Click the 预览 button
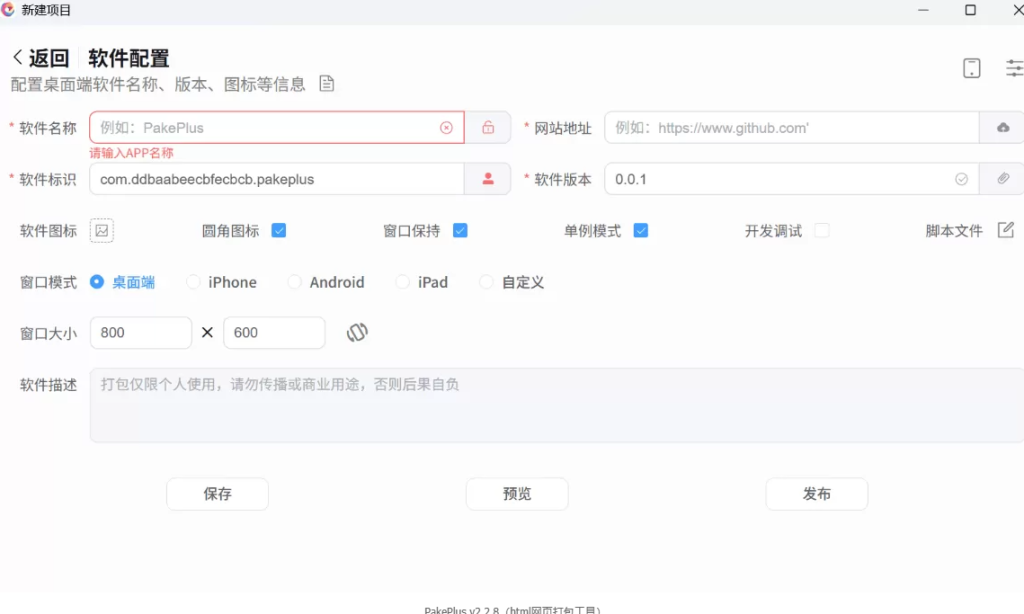1024x614 pixels. (x=517, y=494)
